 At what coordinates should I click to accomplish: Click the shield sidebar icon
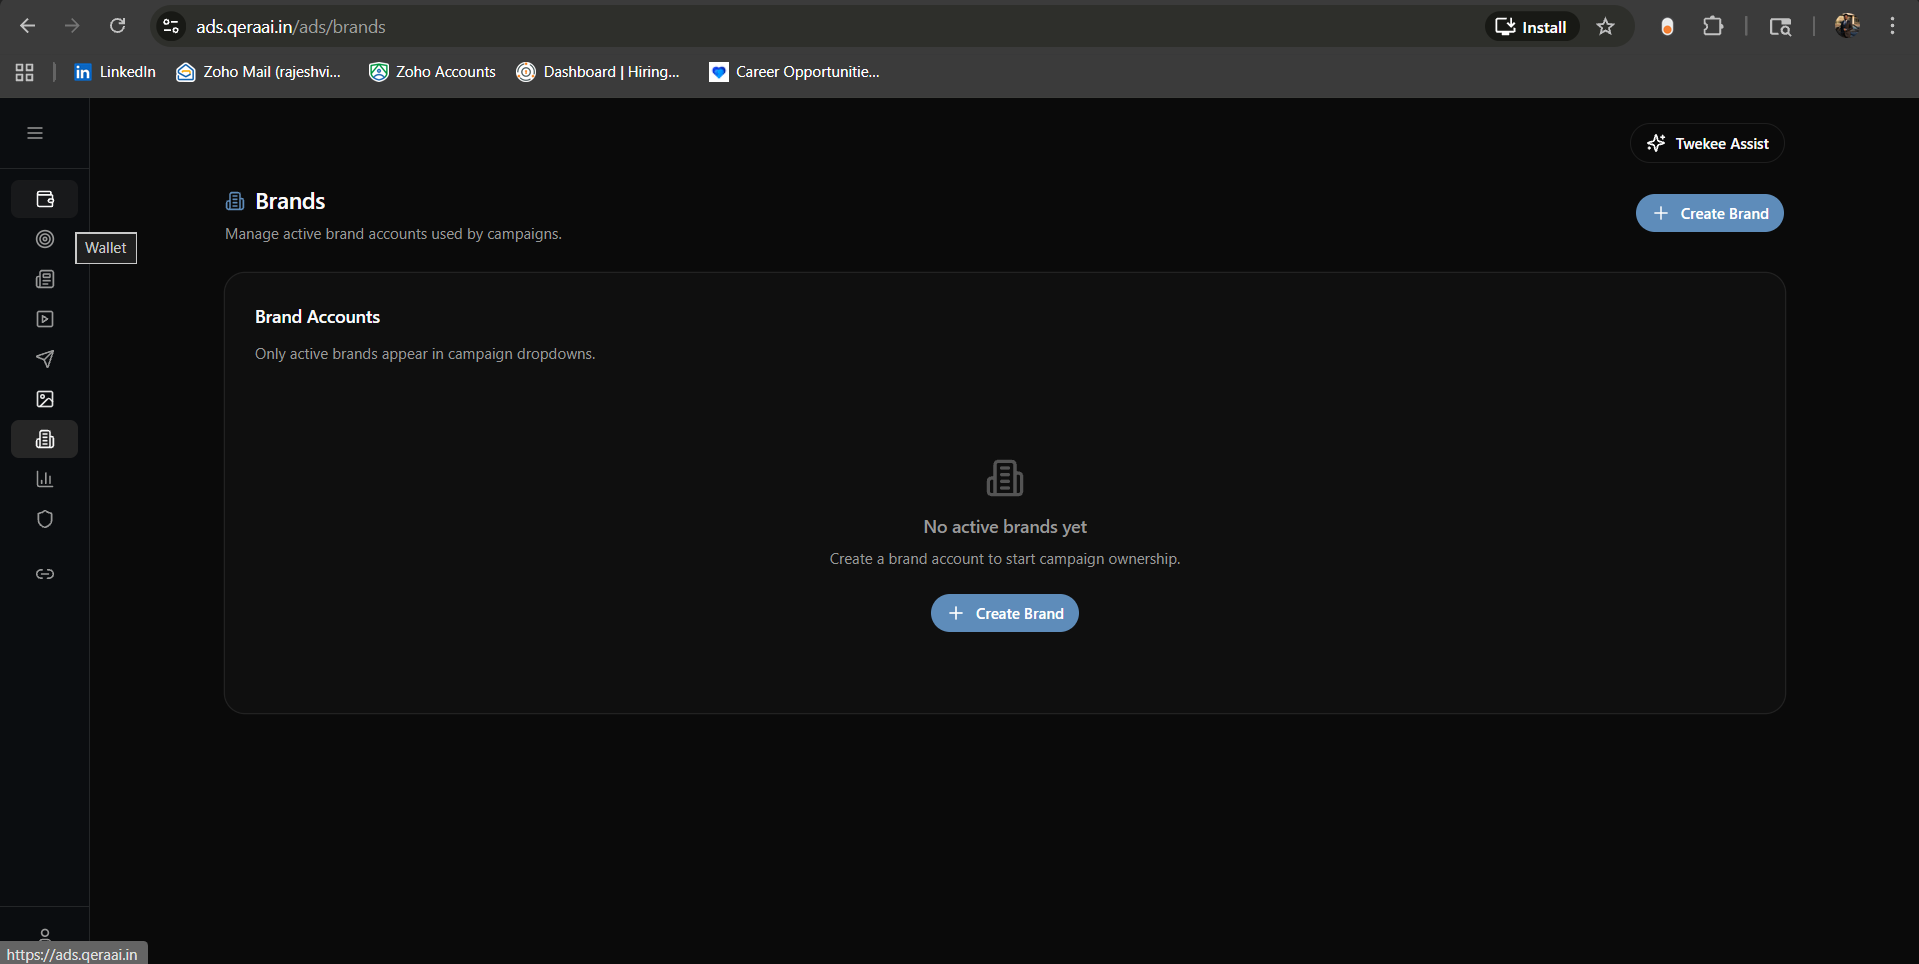click(x=45, y=519)
